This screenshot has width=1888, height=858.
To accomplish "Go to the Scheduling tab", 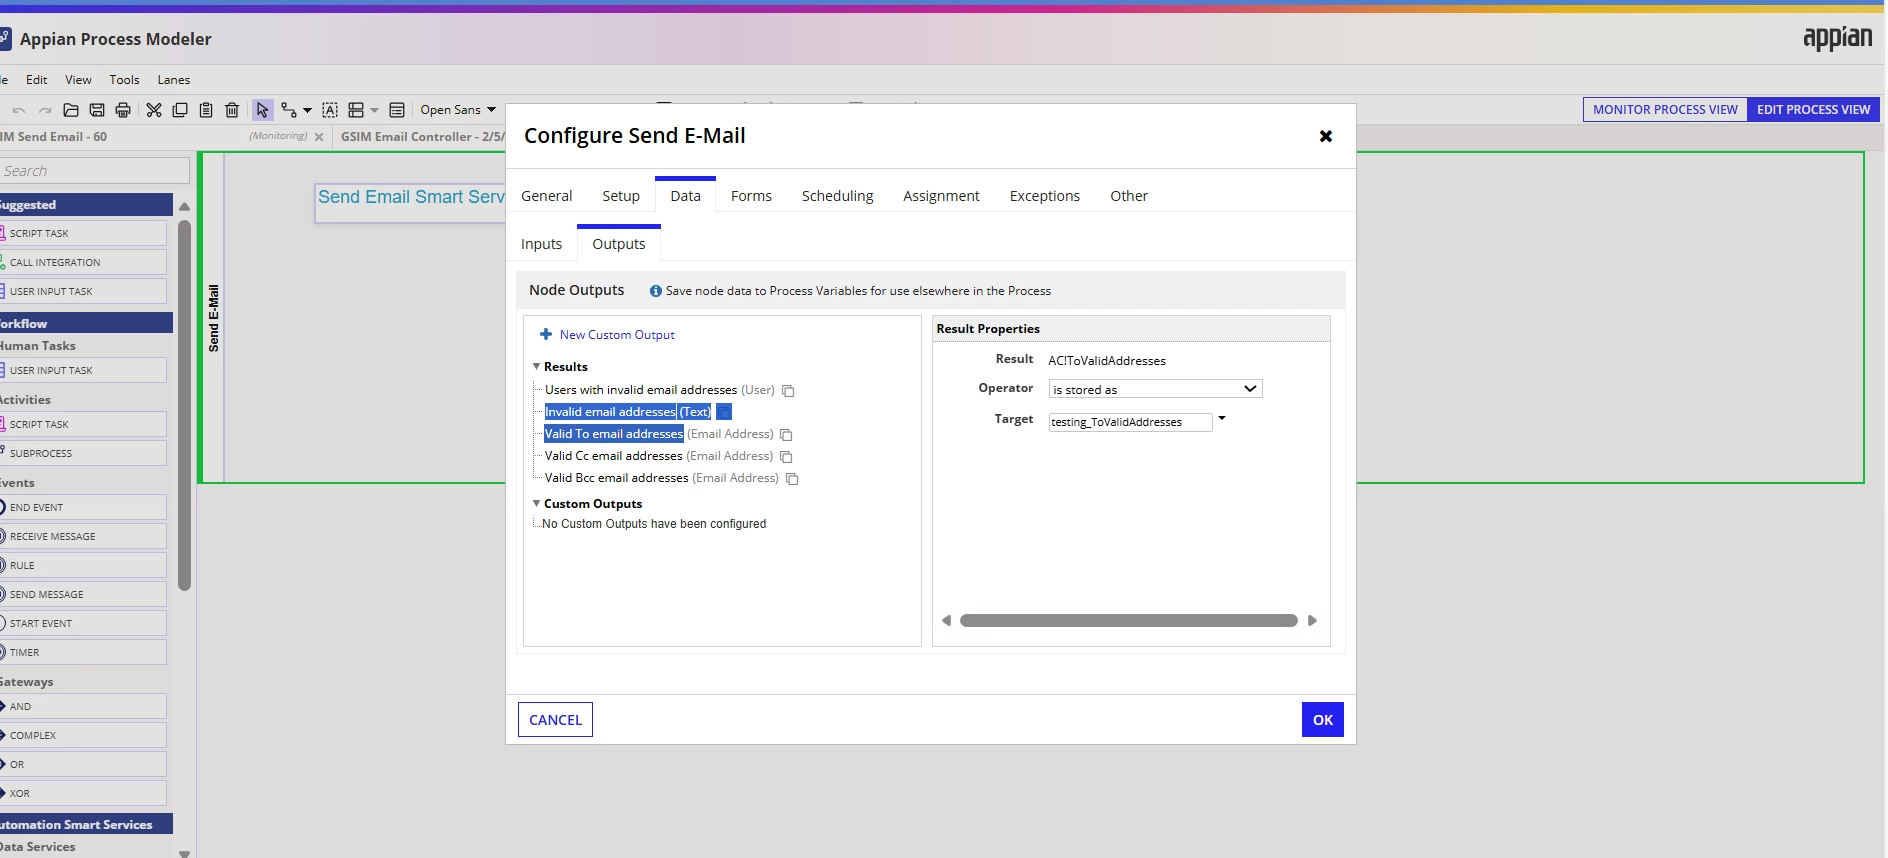I will coord(838,196).
